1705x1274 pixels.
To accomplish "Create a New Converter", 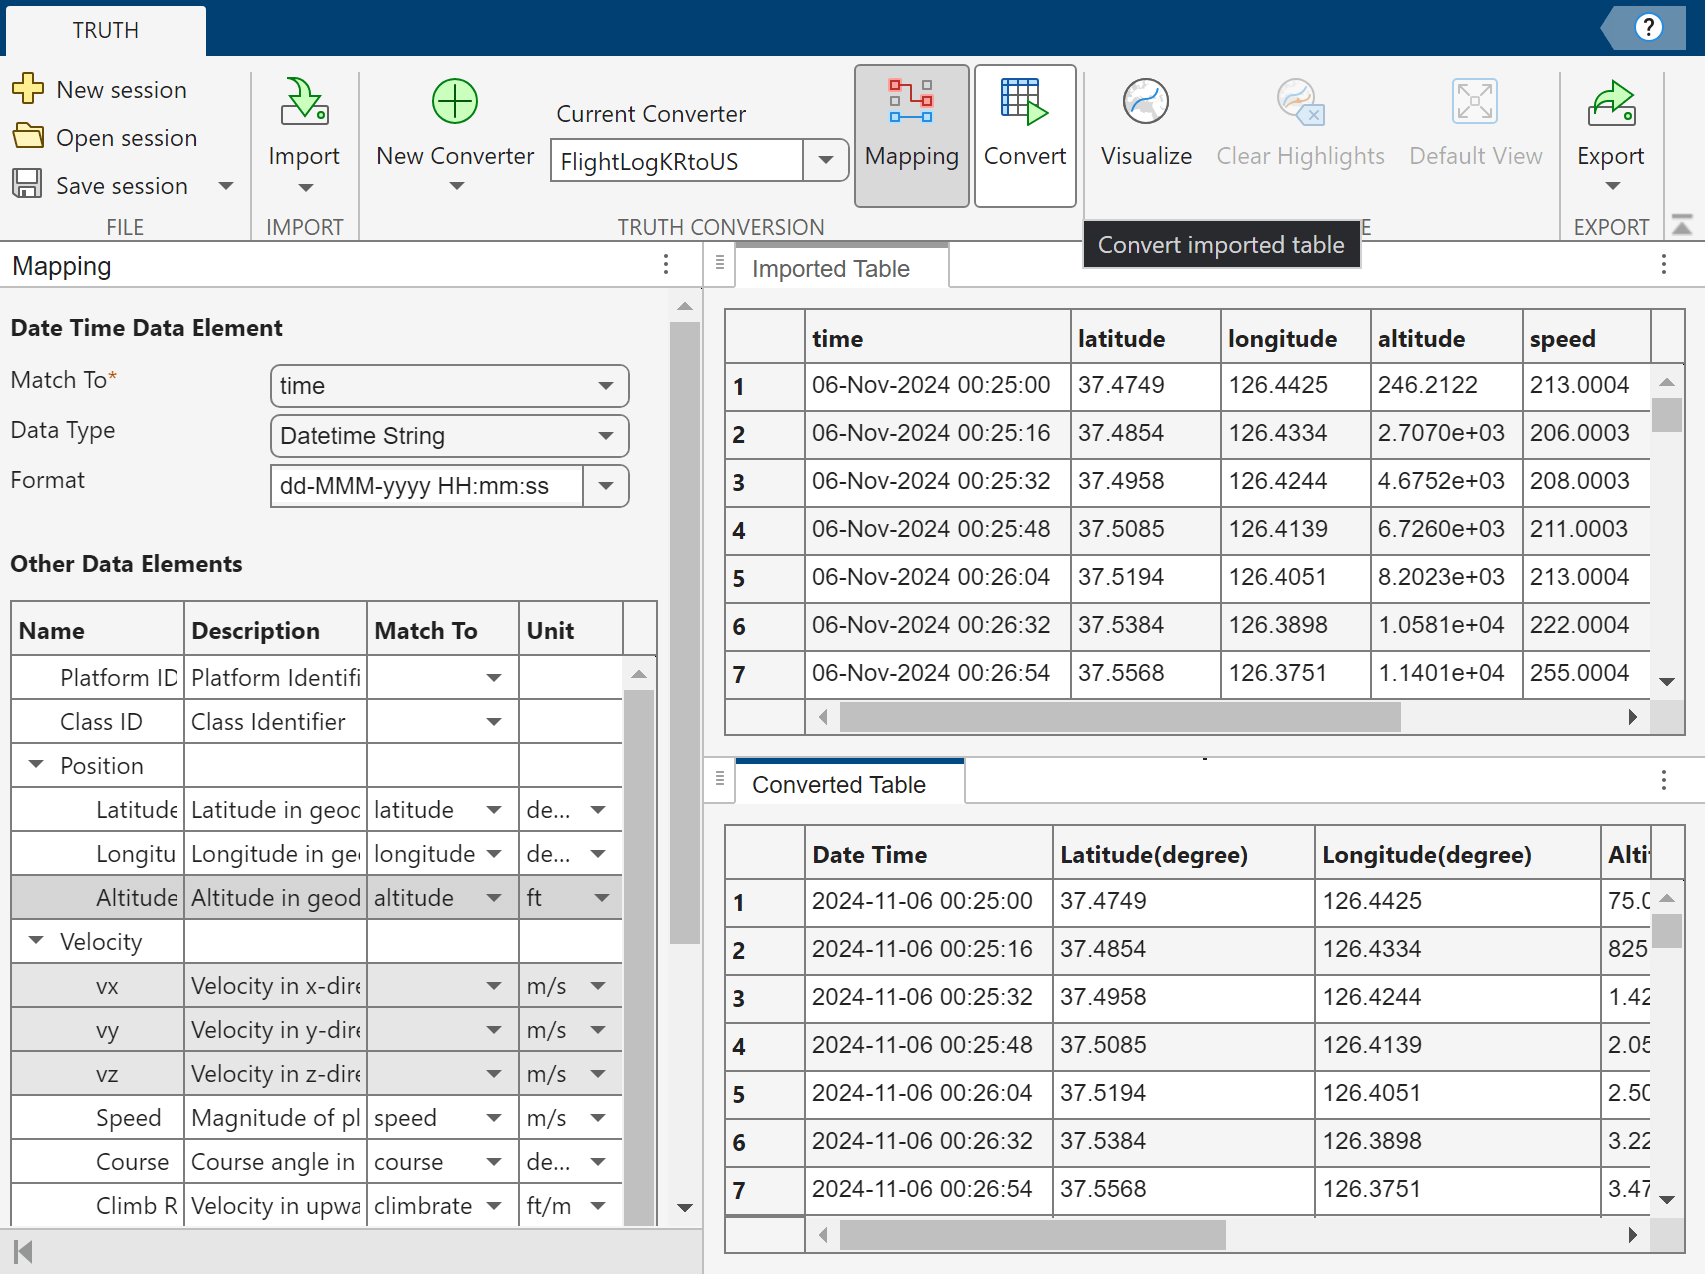I will (x=455, y=103).
